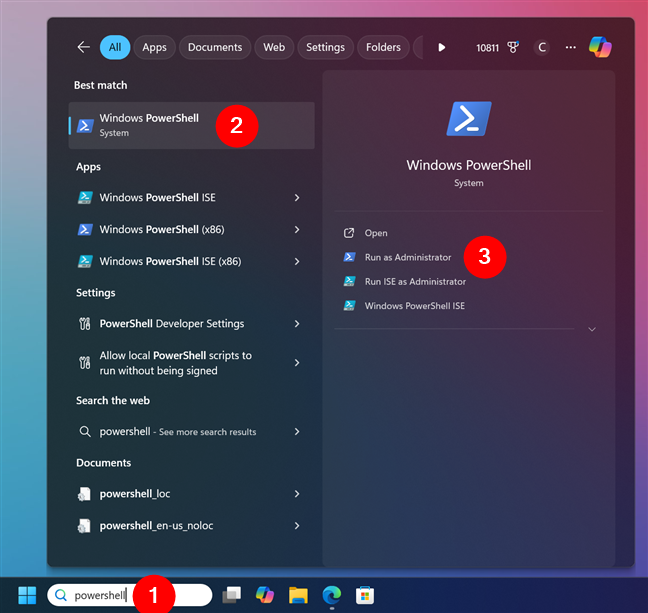Select the All filter tab
This screenshot has width=648, height=613.
[115, 47]
